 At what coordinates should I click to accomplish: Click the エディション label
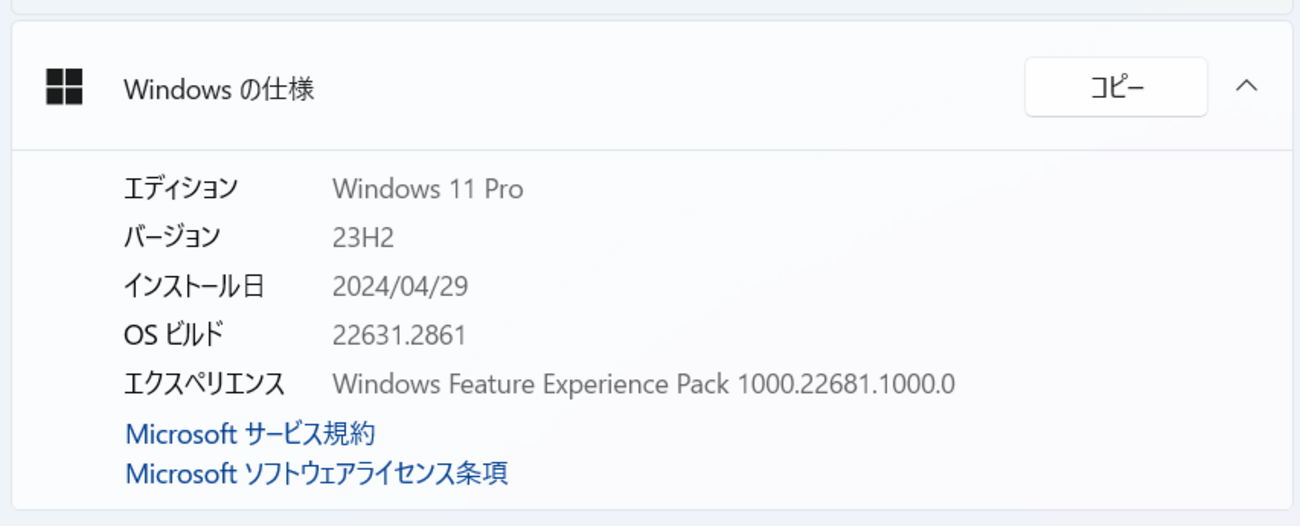click(181, 188)
